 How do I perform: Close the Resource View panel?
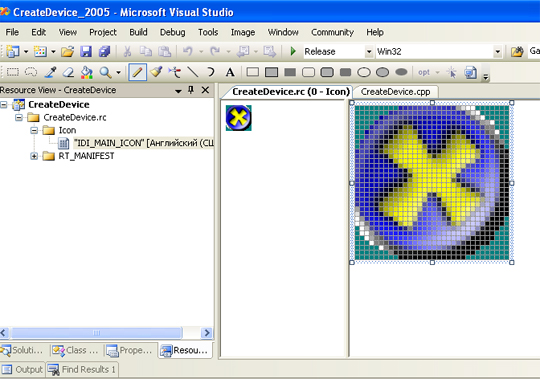pos(205,90)
